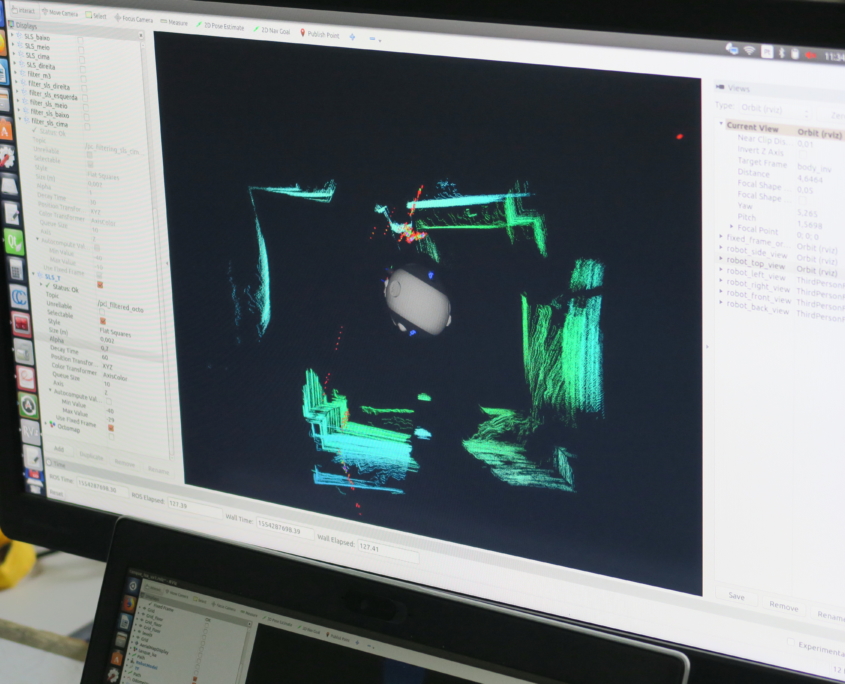This screenshot has height=684, width=845.
Task: Click the Add display button
Action: pyautogui.click(x=60, y=448)
